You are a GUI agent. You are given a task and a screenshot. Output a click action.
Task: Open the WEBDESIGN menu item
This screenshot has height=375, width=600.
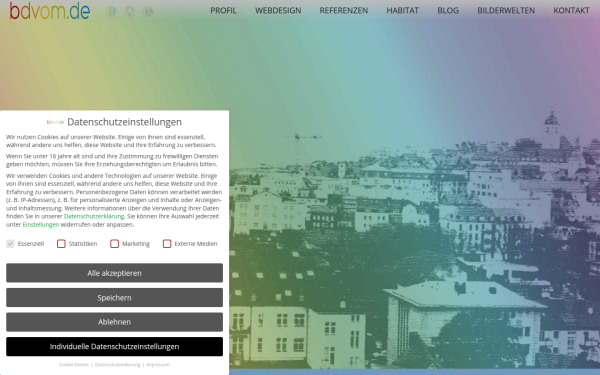tap(278, 11)
